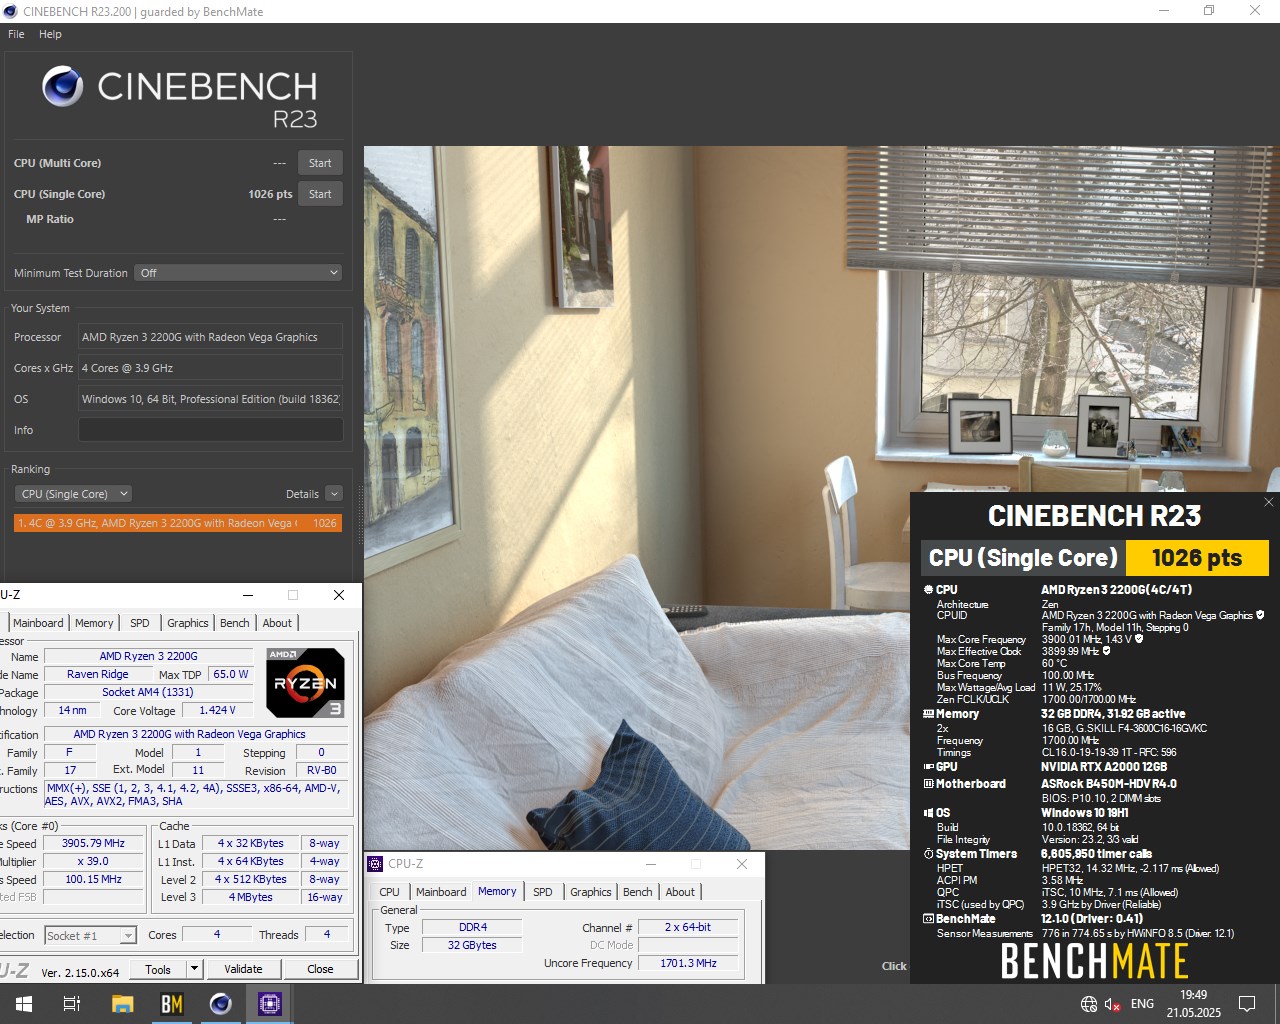Click the CPU section icon in BenchMate overlay

point(928,590)
